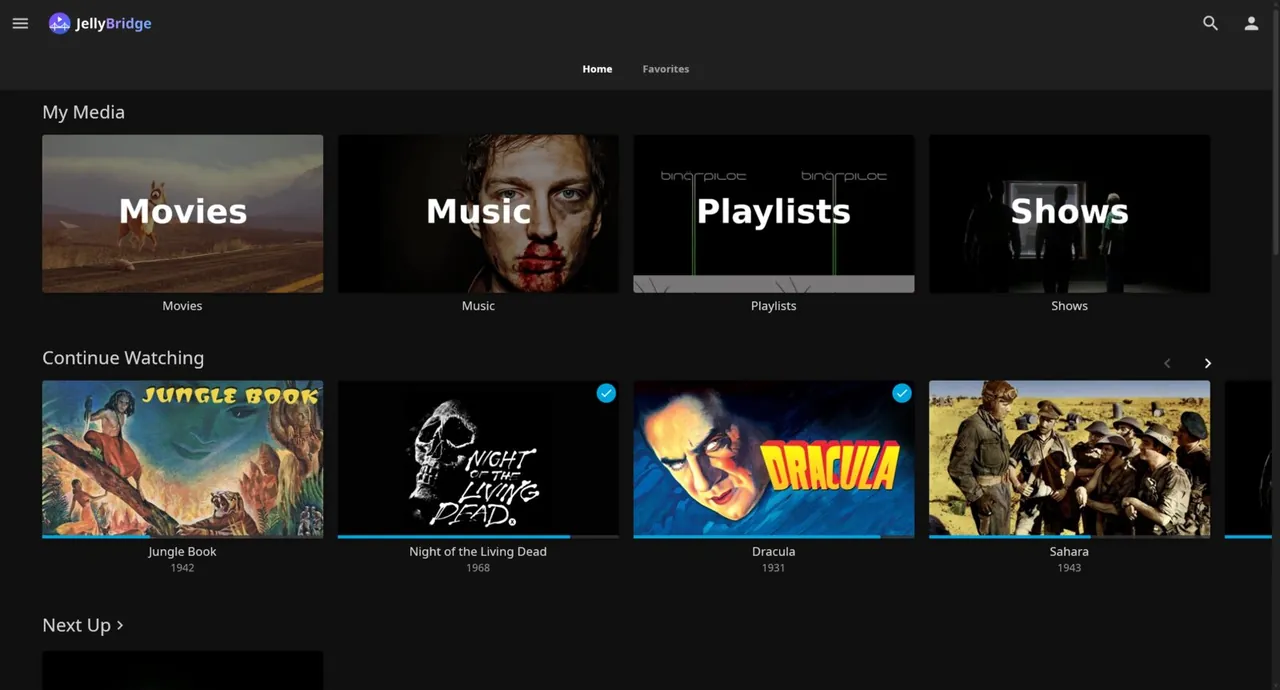Click the 1942 year under Jungle Book

coord(182,568)
